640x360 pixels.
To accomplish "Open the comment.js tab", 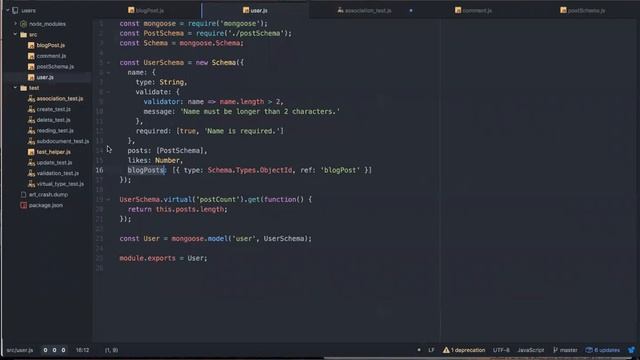I will (x=473, y=11).
